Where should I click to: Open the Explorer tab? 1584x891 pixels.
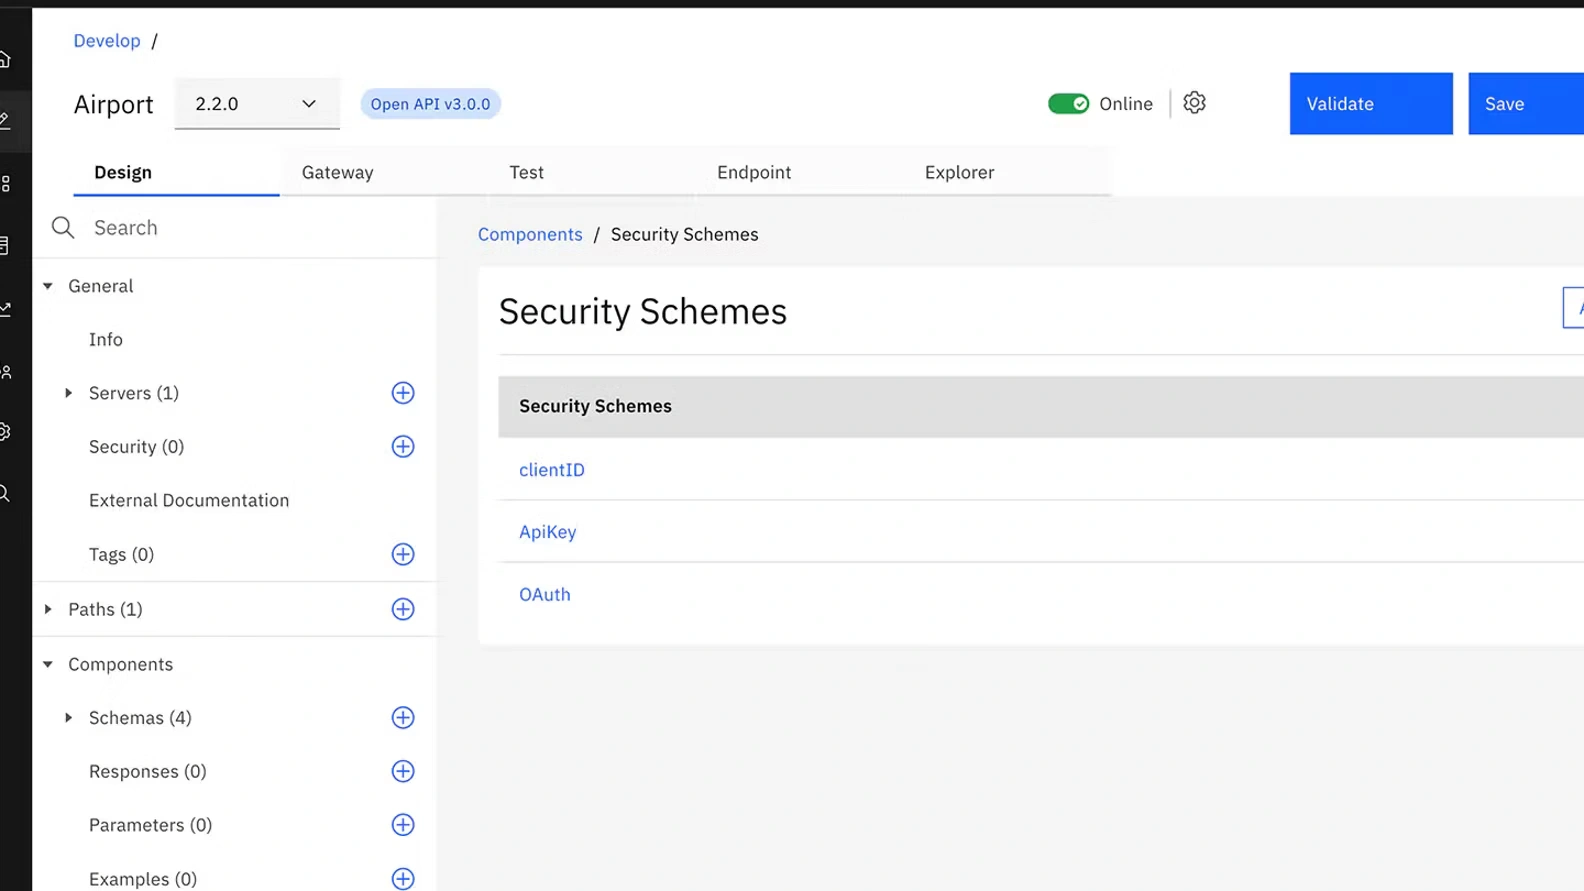point(958,172)
